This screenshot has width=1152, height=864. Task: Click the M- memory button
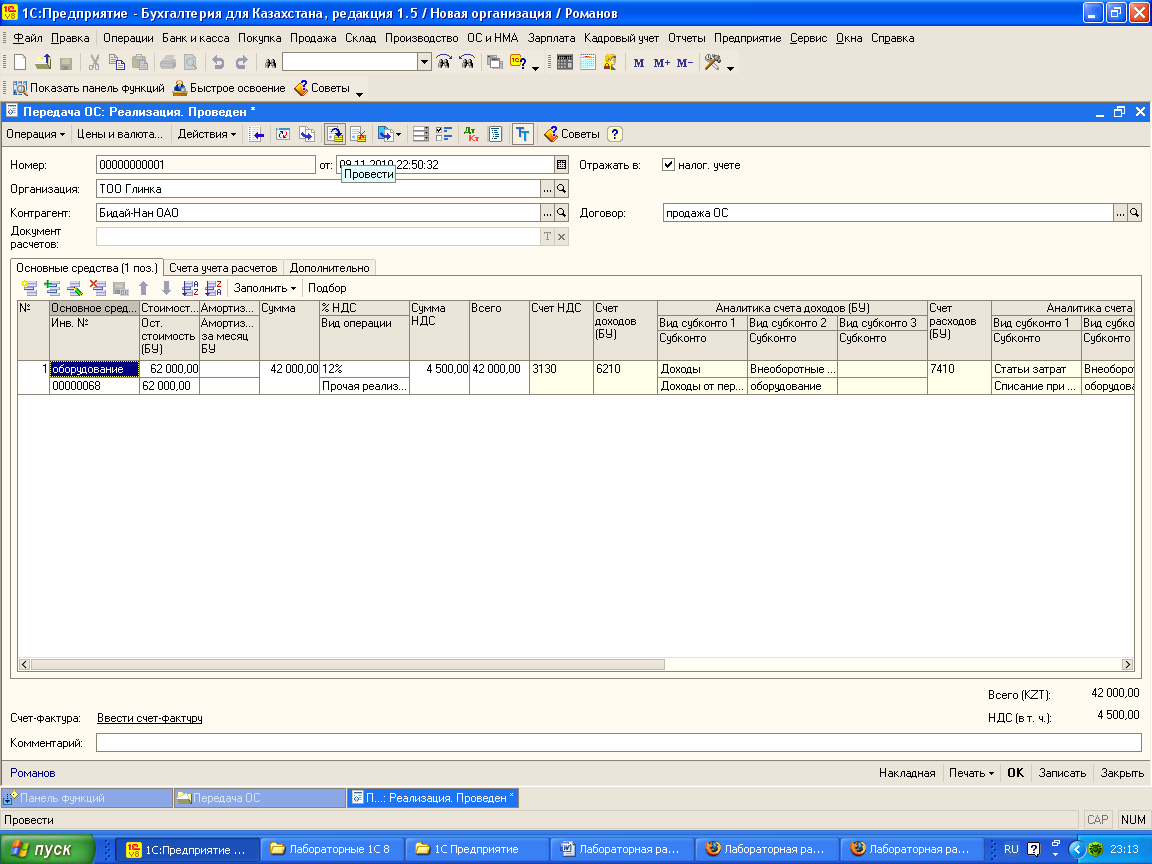(685, 63)
